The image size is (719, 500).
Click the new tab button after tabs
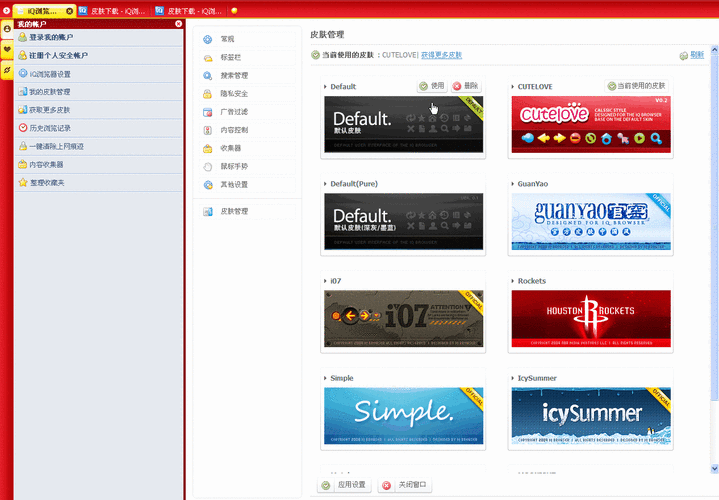click(234, 11)
